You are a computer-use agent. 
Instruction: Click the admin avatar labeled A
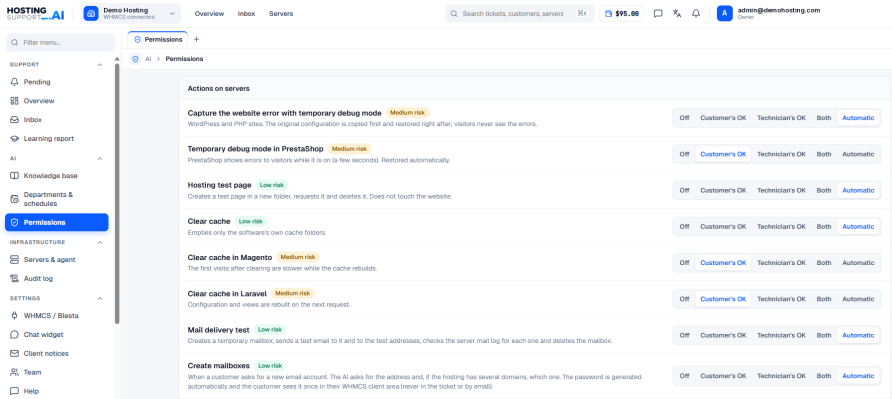click(724, 14)
